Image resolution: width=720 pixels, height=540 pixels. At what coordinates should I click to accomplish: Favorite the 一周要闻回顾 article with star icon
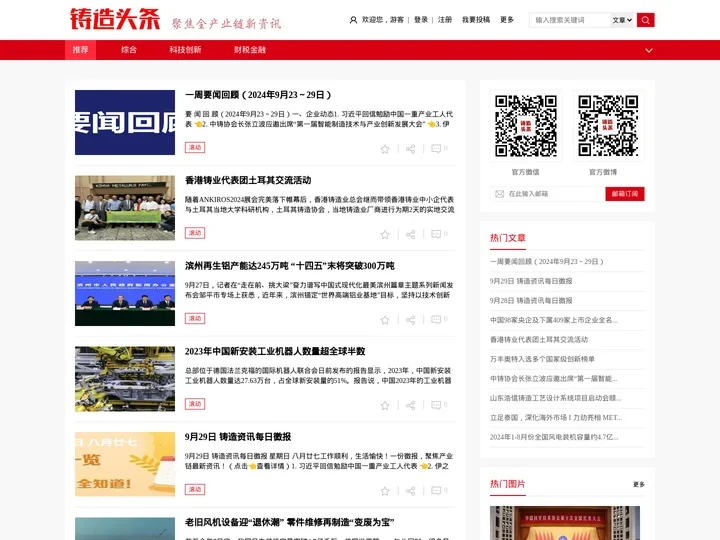click(385, 149)
